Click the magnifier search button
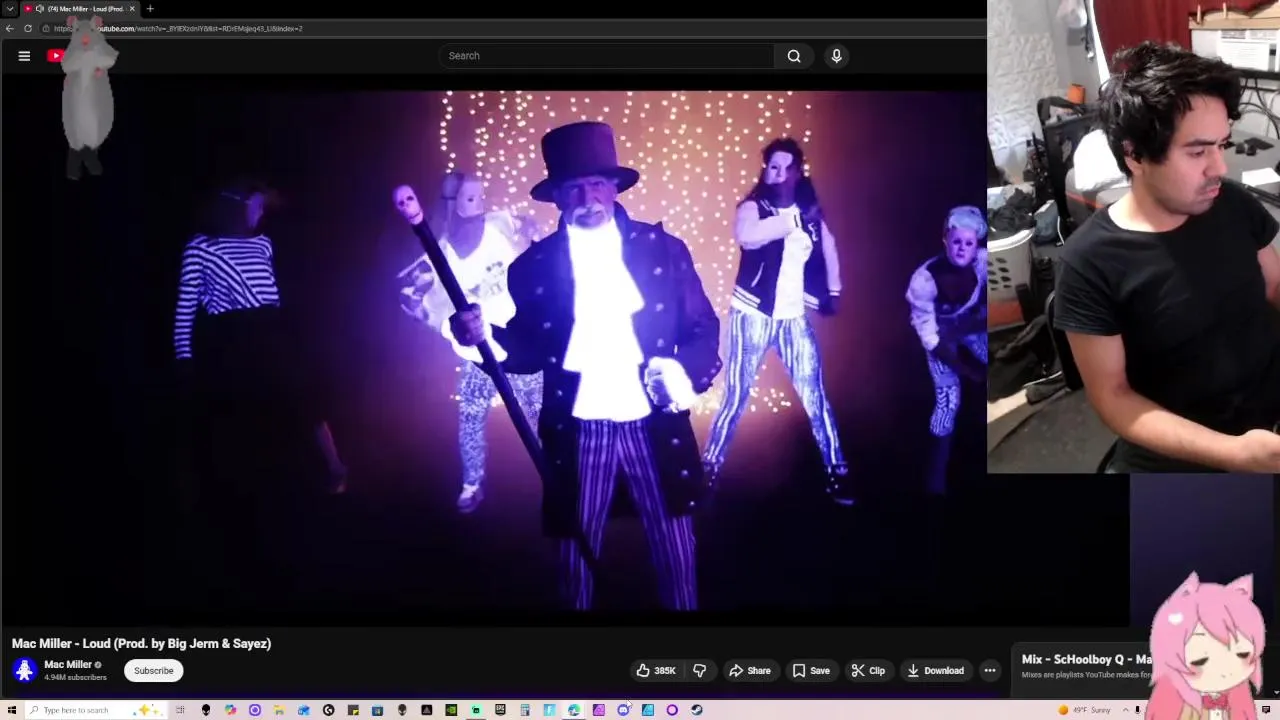The height and width of the screenshot is (720, 1280). (794, 56)
